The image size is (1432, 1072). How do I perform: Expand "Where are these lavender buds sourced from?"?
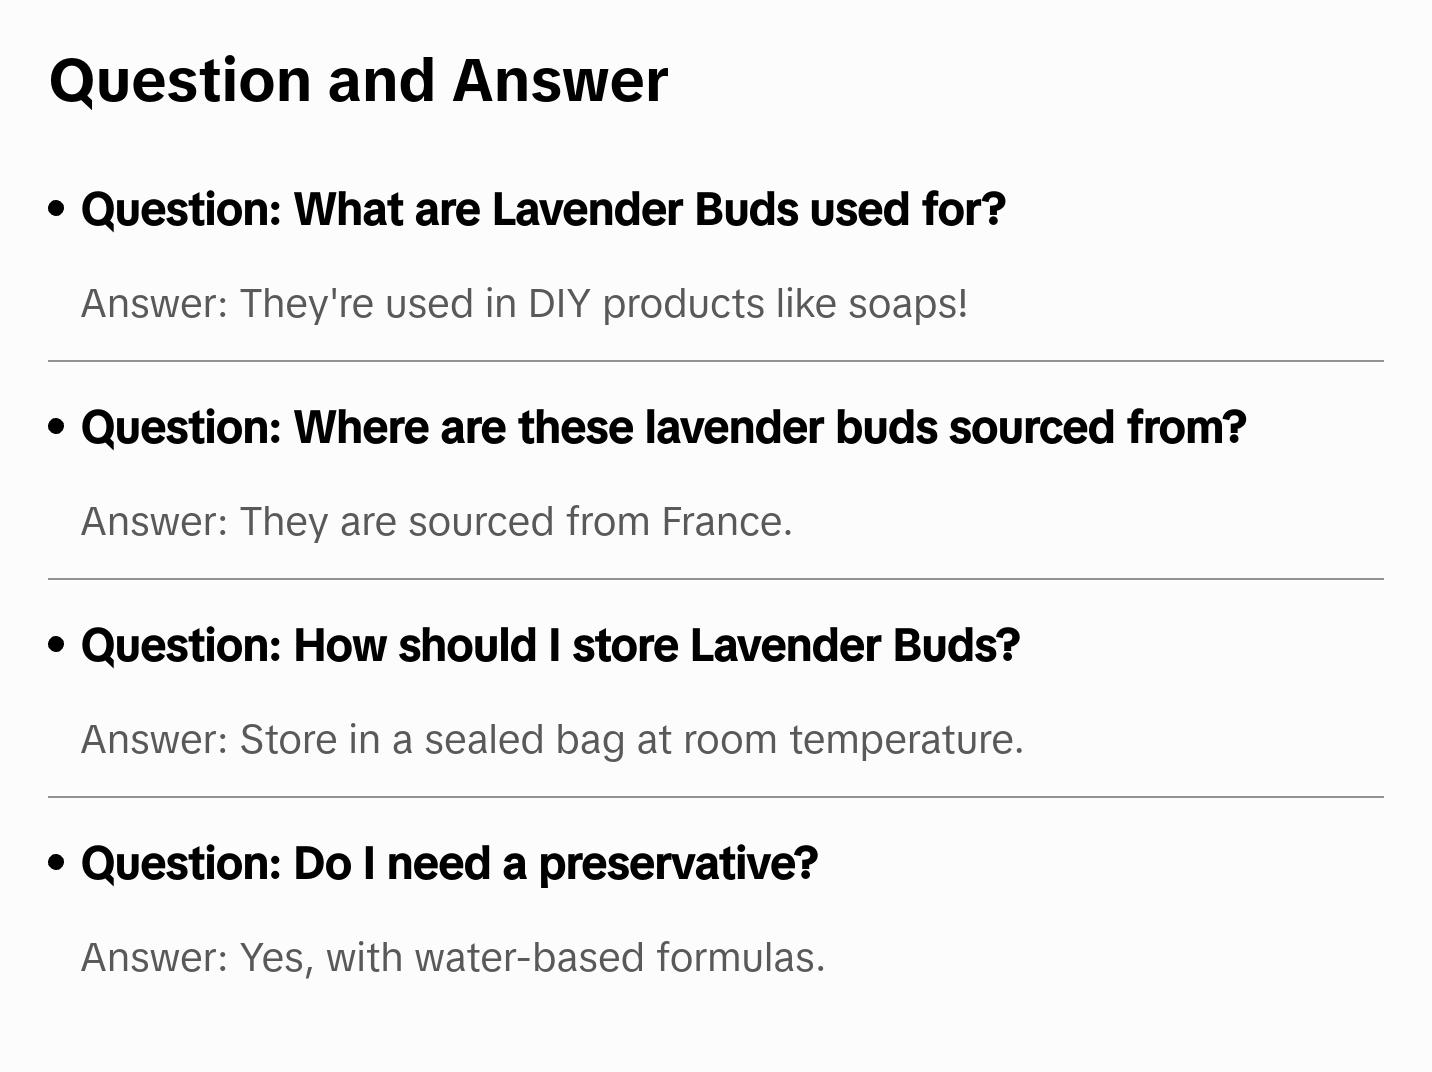[663, 427]
